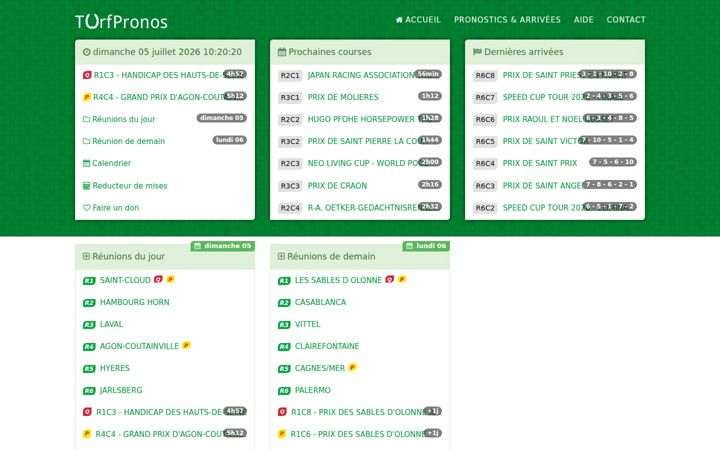This screenshot has height=450, width=720.
Task: Click the R6 badge beside JARLSBERG
Action: [x=89, y=391]
